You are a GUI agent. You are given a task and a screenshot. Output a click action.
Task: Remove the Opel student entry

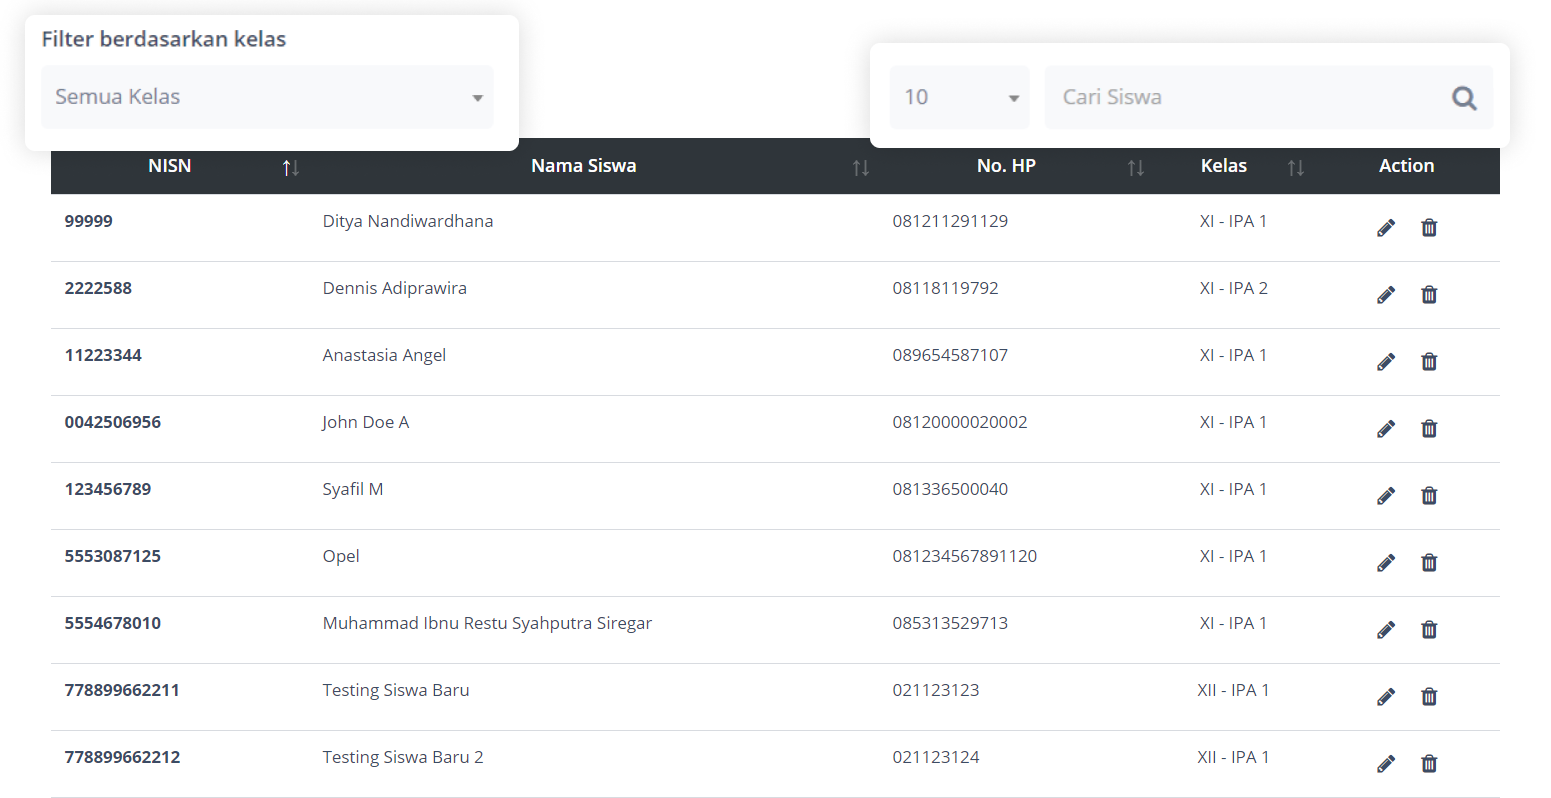(1429, 563)
